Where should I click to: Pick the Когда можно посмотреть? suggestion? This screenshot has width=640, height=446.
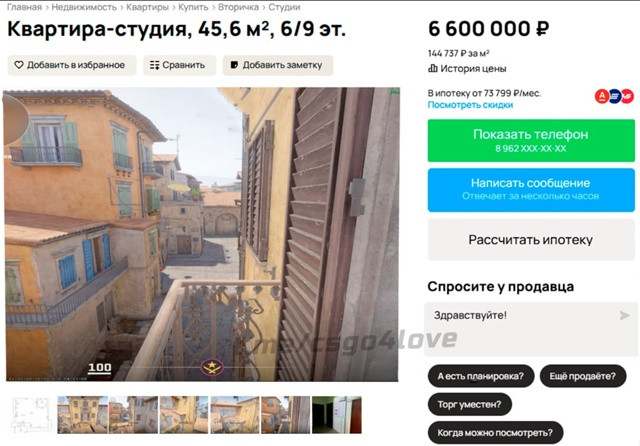coord(495,433)
